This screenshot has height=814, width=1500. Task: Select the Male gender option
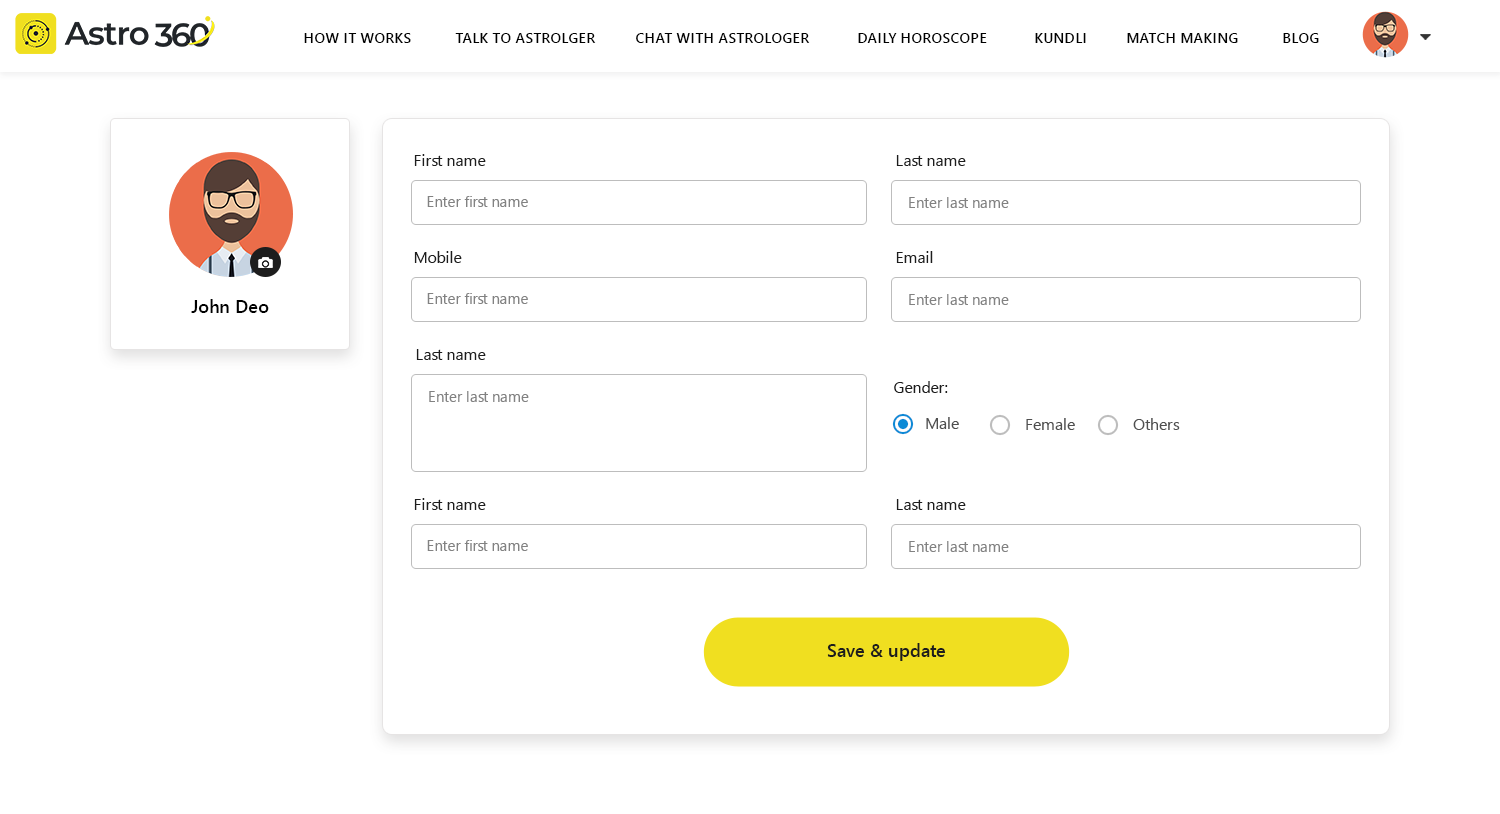[903, 424]
